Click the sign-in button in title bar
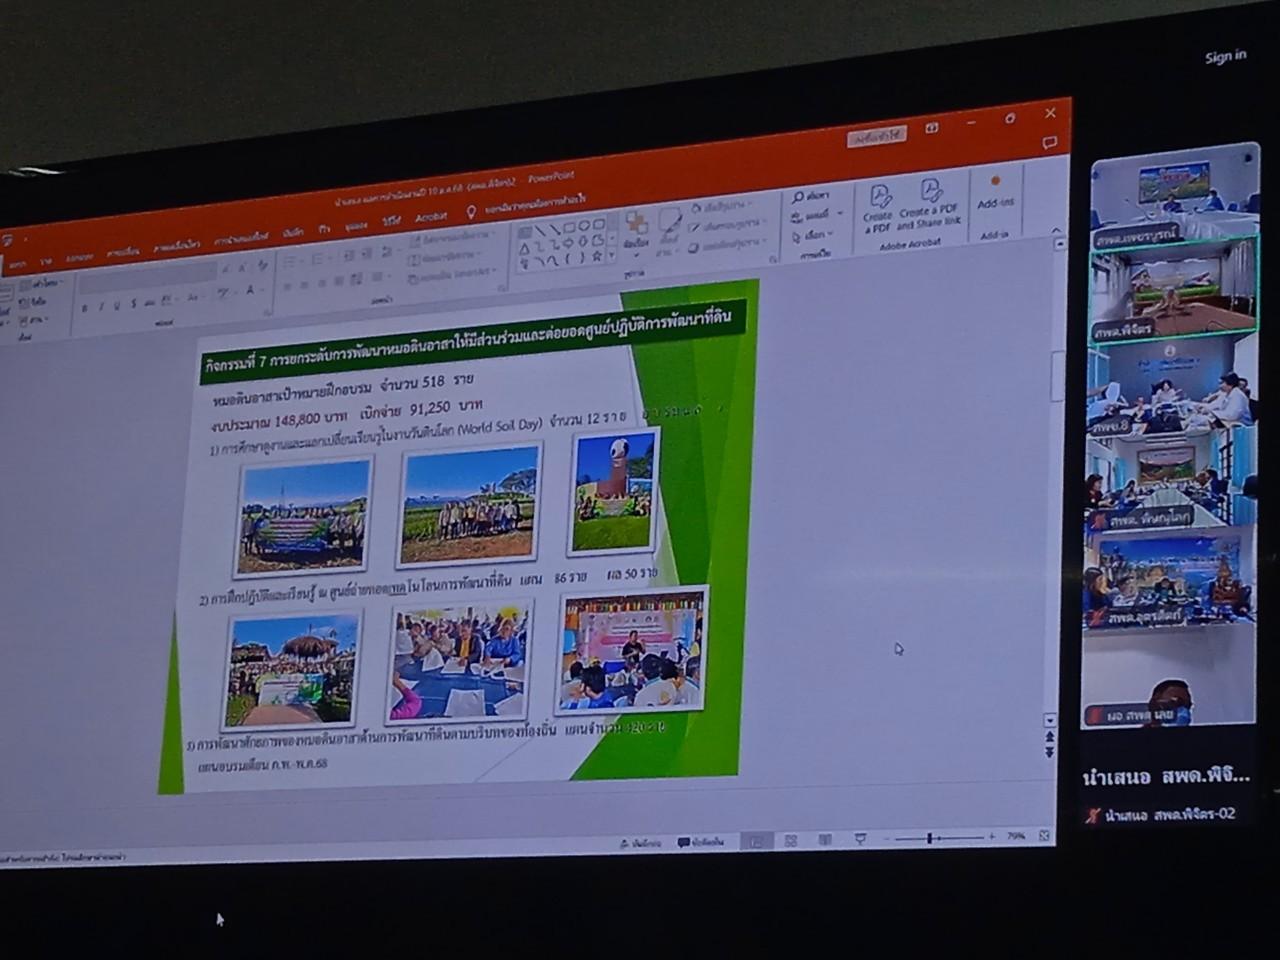Viewport: 1280px width, 960px height. [x=877, y=137]
